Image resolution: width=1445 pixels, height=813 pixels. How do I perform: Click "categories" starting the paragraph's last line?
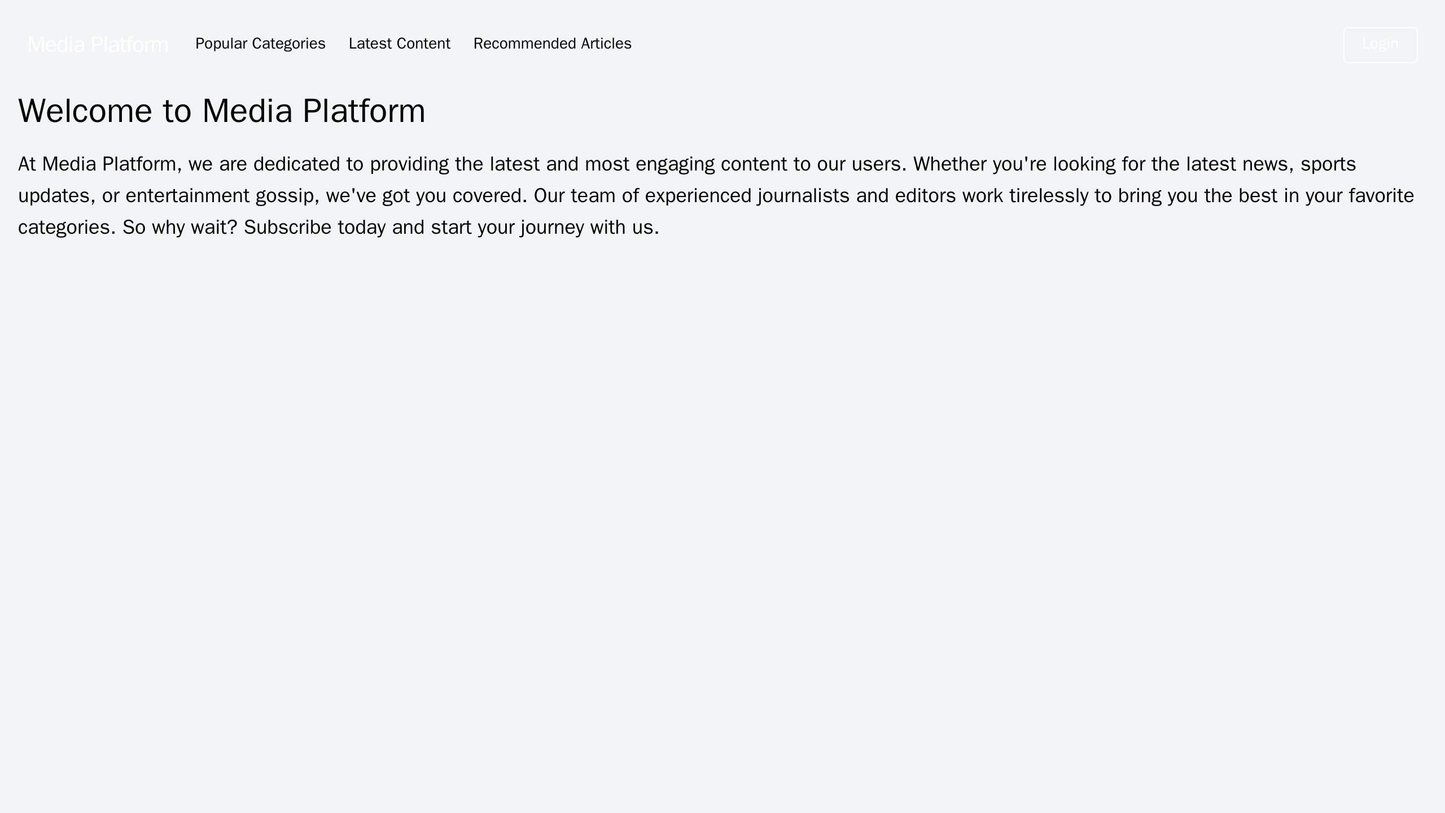click(x=65, y=227)
